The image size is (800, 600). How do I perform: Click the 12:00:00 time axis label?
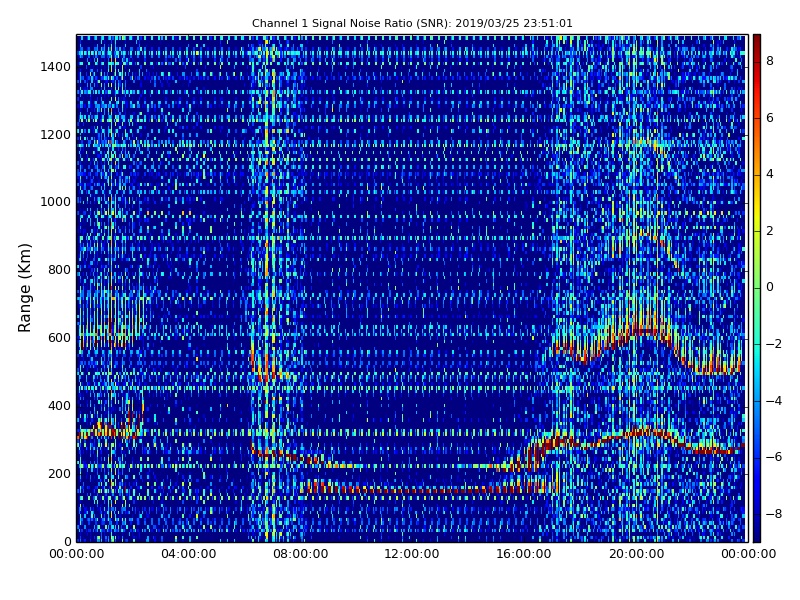pos(412,554)
